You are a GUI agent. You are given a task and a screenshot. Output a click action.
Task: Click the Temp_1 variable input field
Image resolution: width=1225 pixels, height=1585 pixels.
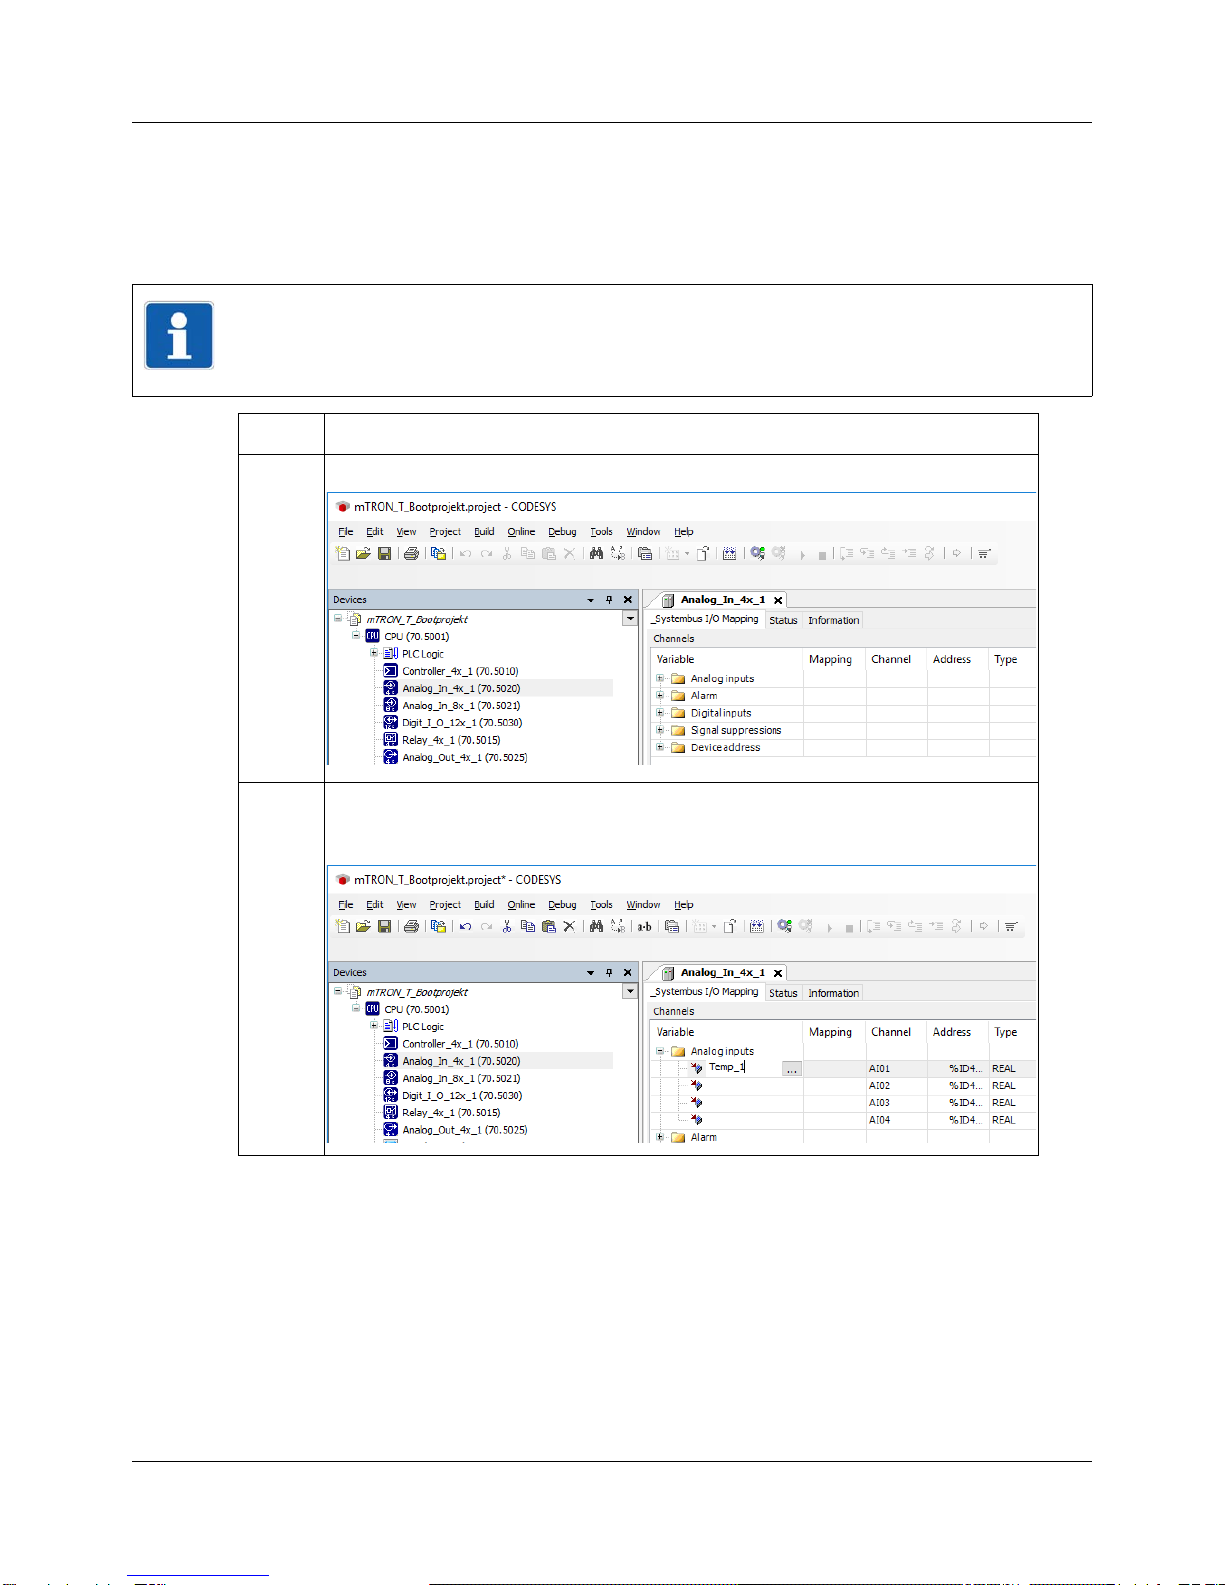pos(744,1068)
